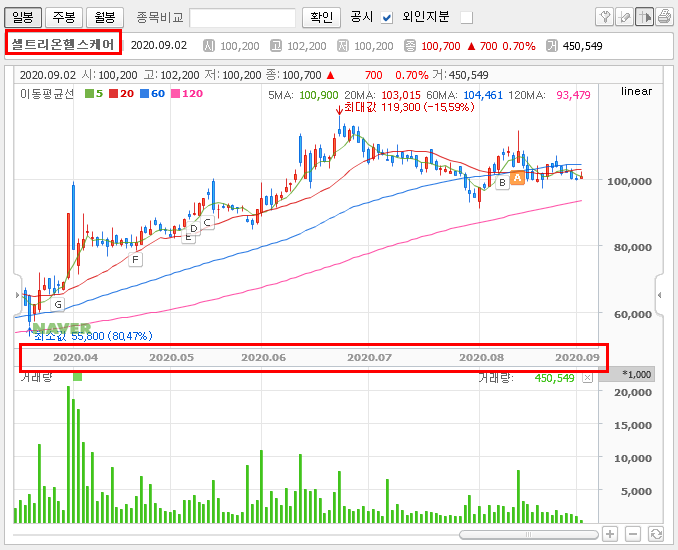Click the 60,000 price axis label
The image size is (678, 550).
pyautogui.click(x=633, y=314)
